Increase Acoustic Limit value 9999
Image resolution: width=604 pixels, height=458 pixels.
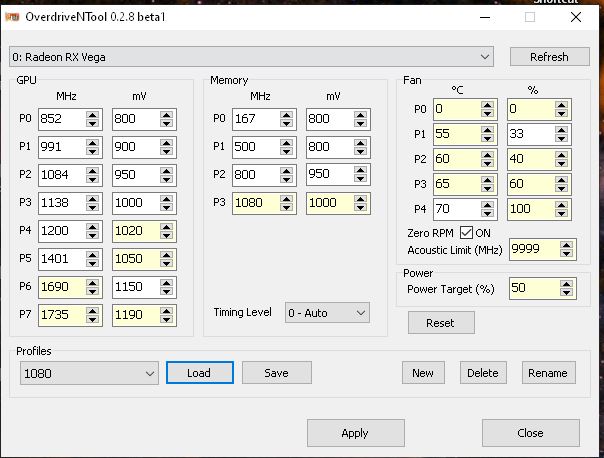566,245
